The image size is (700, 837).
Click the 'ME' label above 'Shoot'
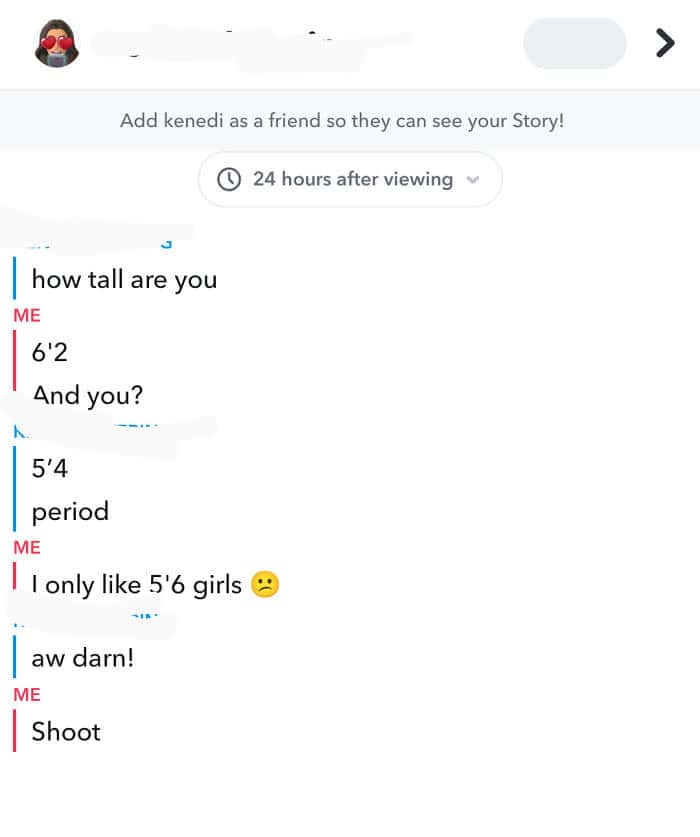(27, 694)
